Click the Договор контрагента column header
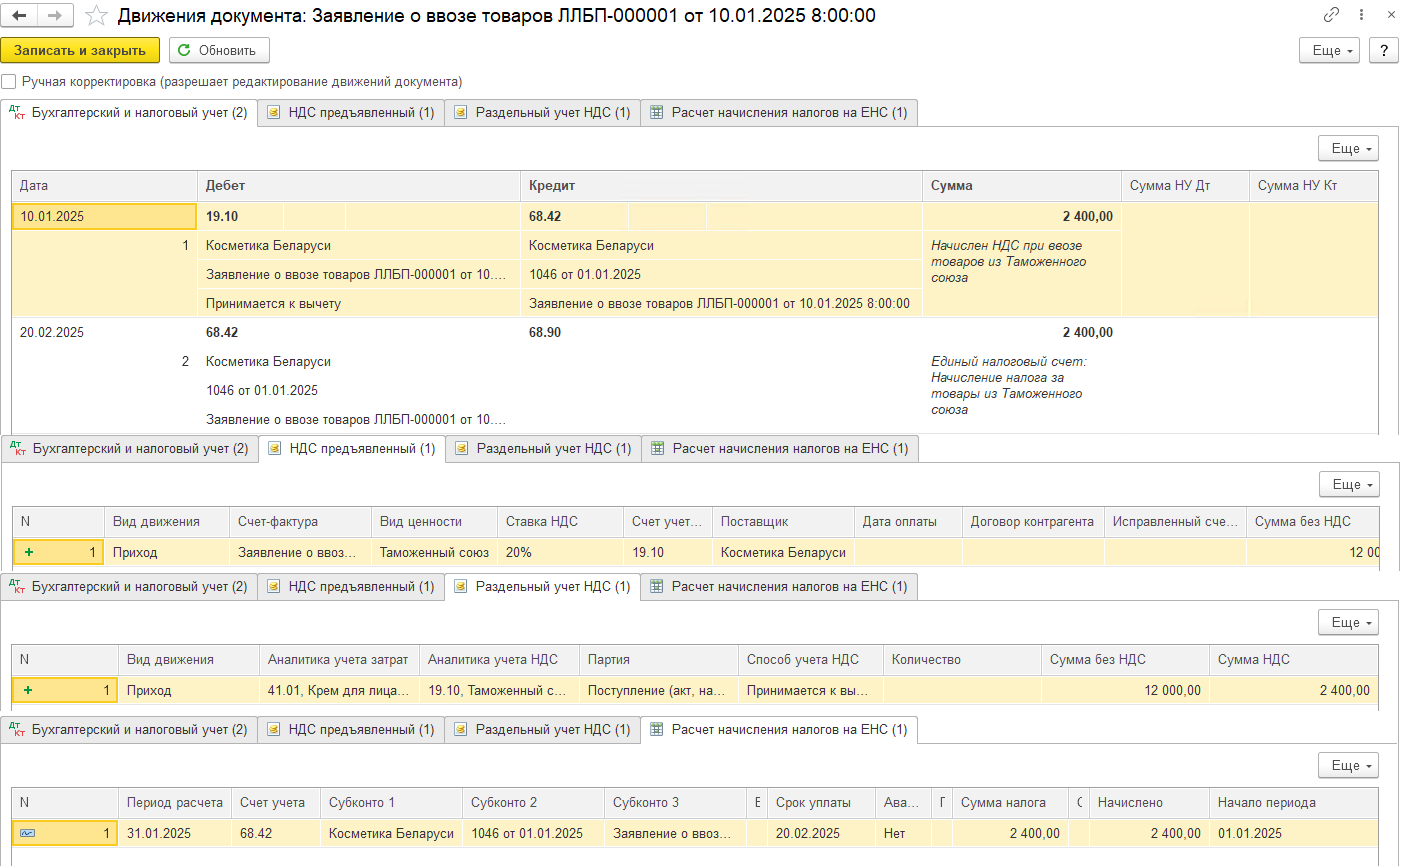Screen dimensions: 1410x866 tap(1033, 522)
